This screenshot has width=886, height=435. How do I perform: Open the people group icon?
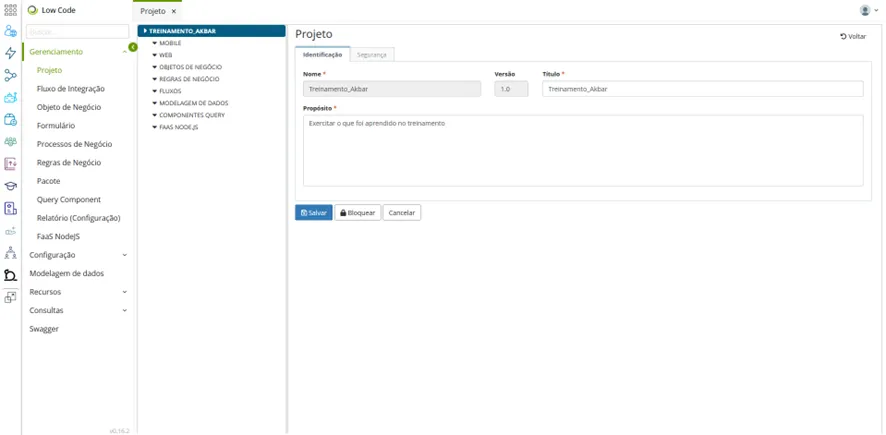(10, 141)
